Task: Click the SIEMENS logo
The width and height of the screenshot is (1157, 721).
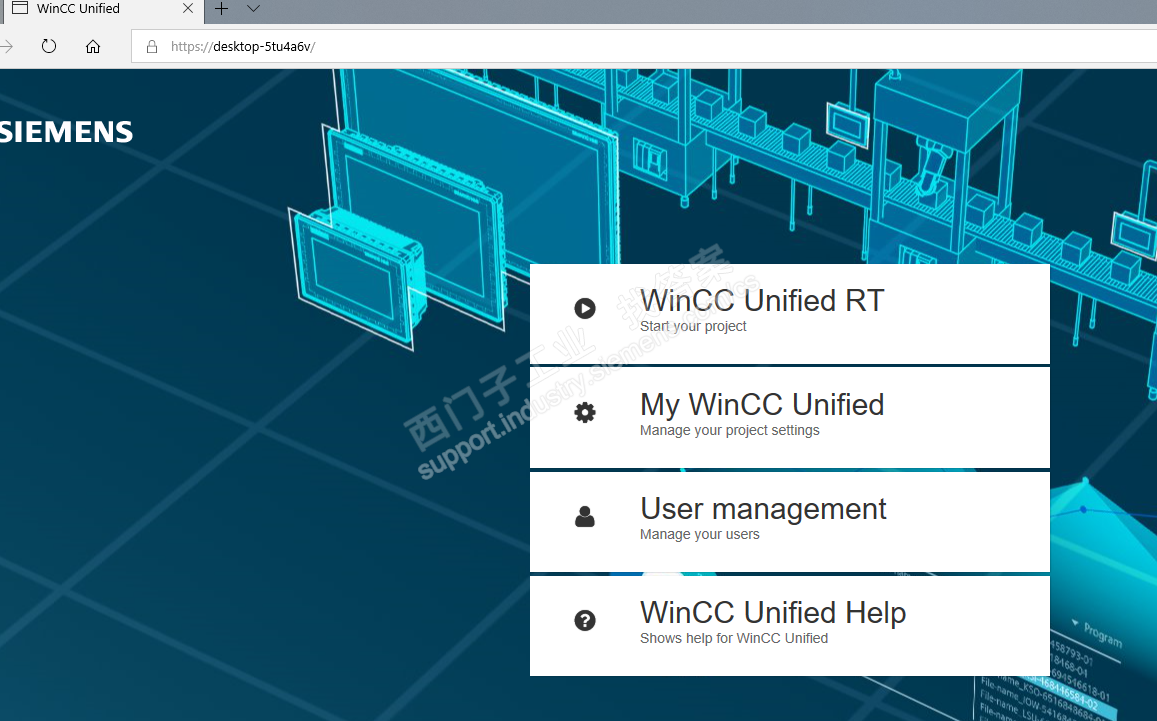Action: [66, 132]
